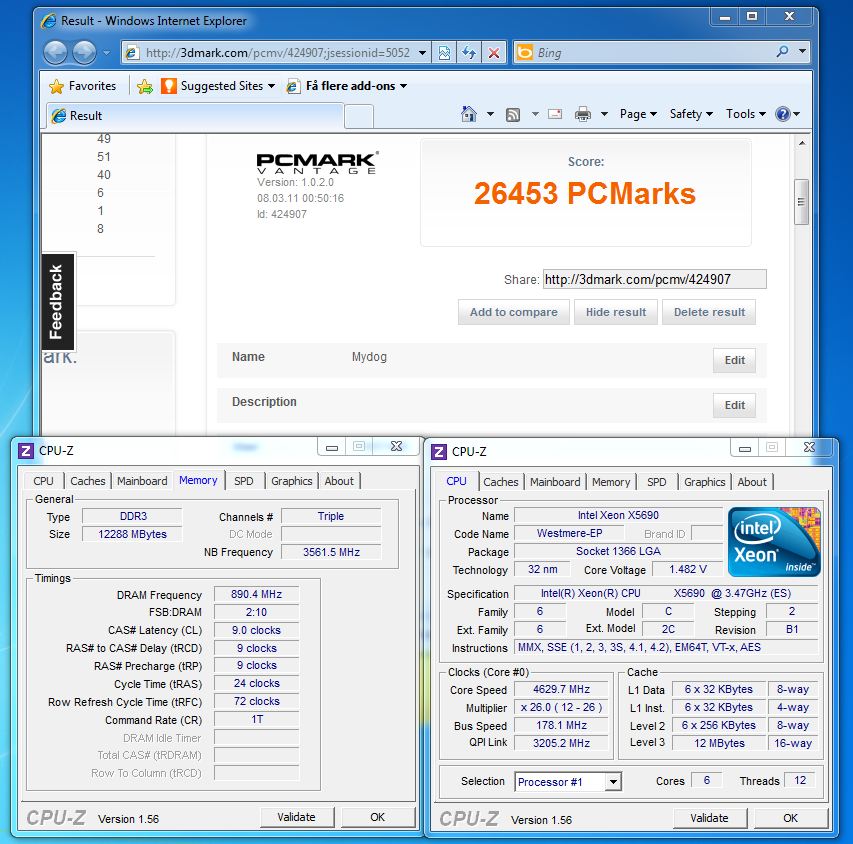Screen dimensions: 853x844
Task: Open the Tools menu
Action: 745,114
